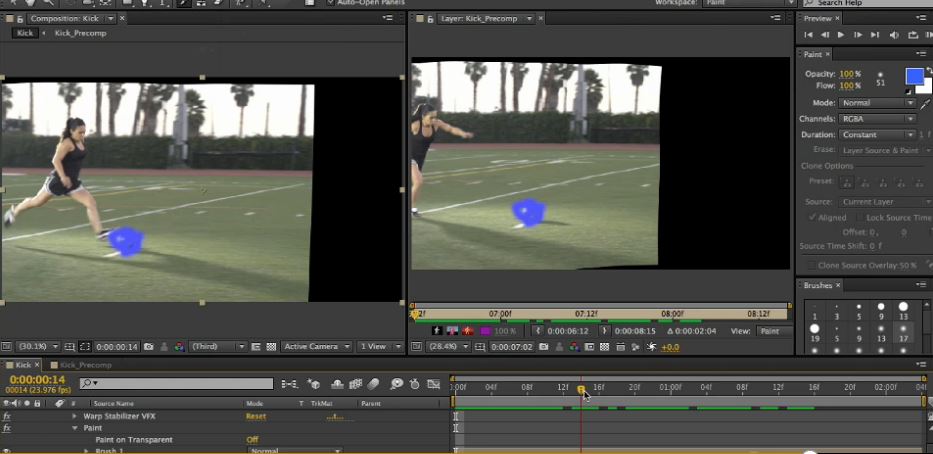Viewport: 933px width, 454px height.
Task: Open the Brushes panel options menu
Action: click(x=922, y=286)
